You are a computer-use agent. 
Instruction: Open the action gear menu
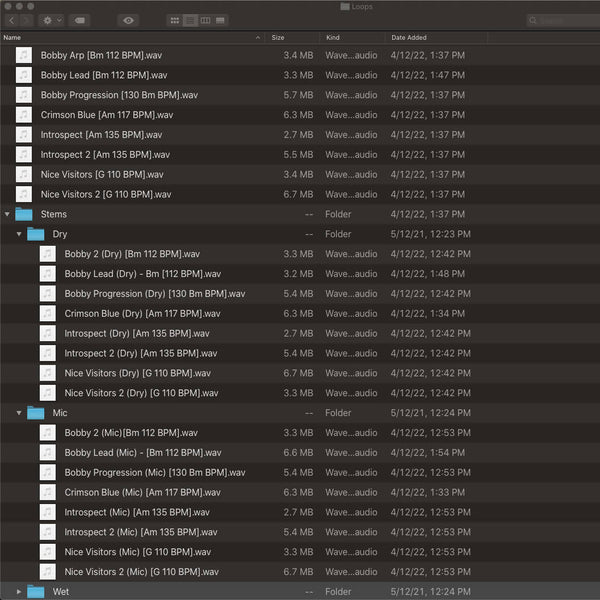coord(50,20)
